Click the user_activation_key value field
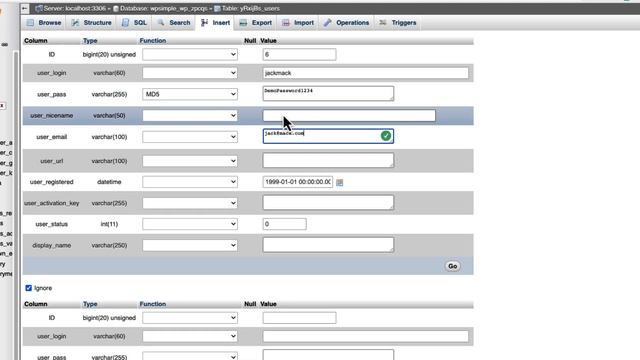 pyautogui.click(x=328, y=202)
